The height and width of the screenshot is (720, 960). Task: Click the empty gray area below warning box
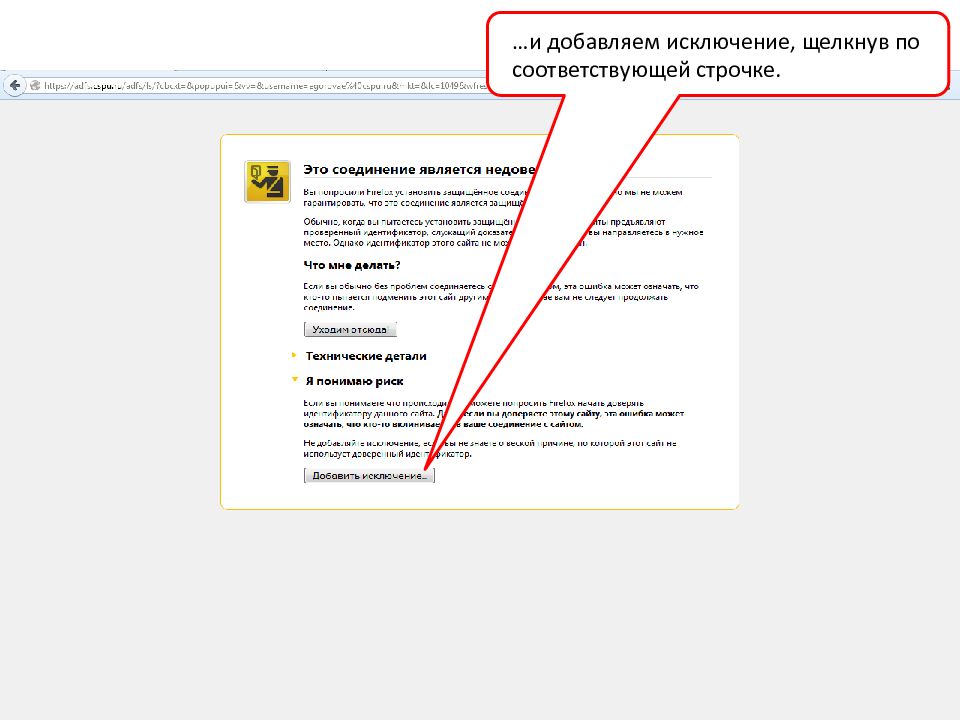tap(480, 610)
